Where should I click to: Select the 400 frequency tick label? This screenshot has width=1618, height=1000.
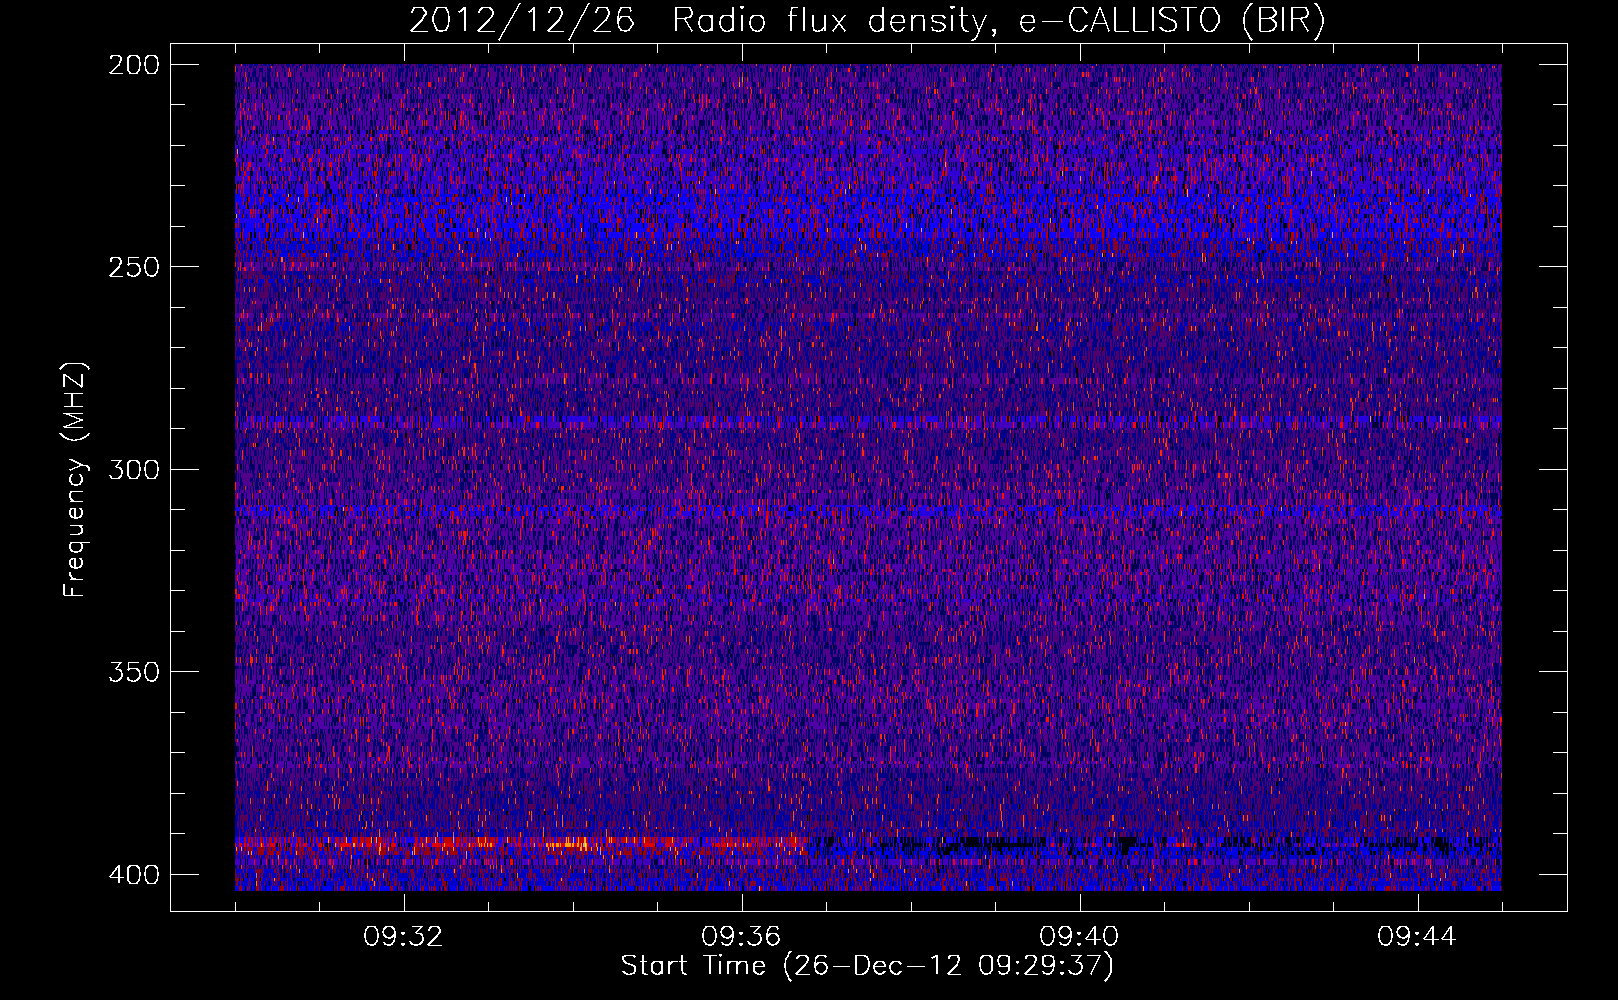pyautogui.click(x=134, y=875)
